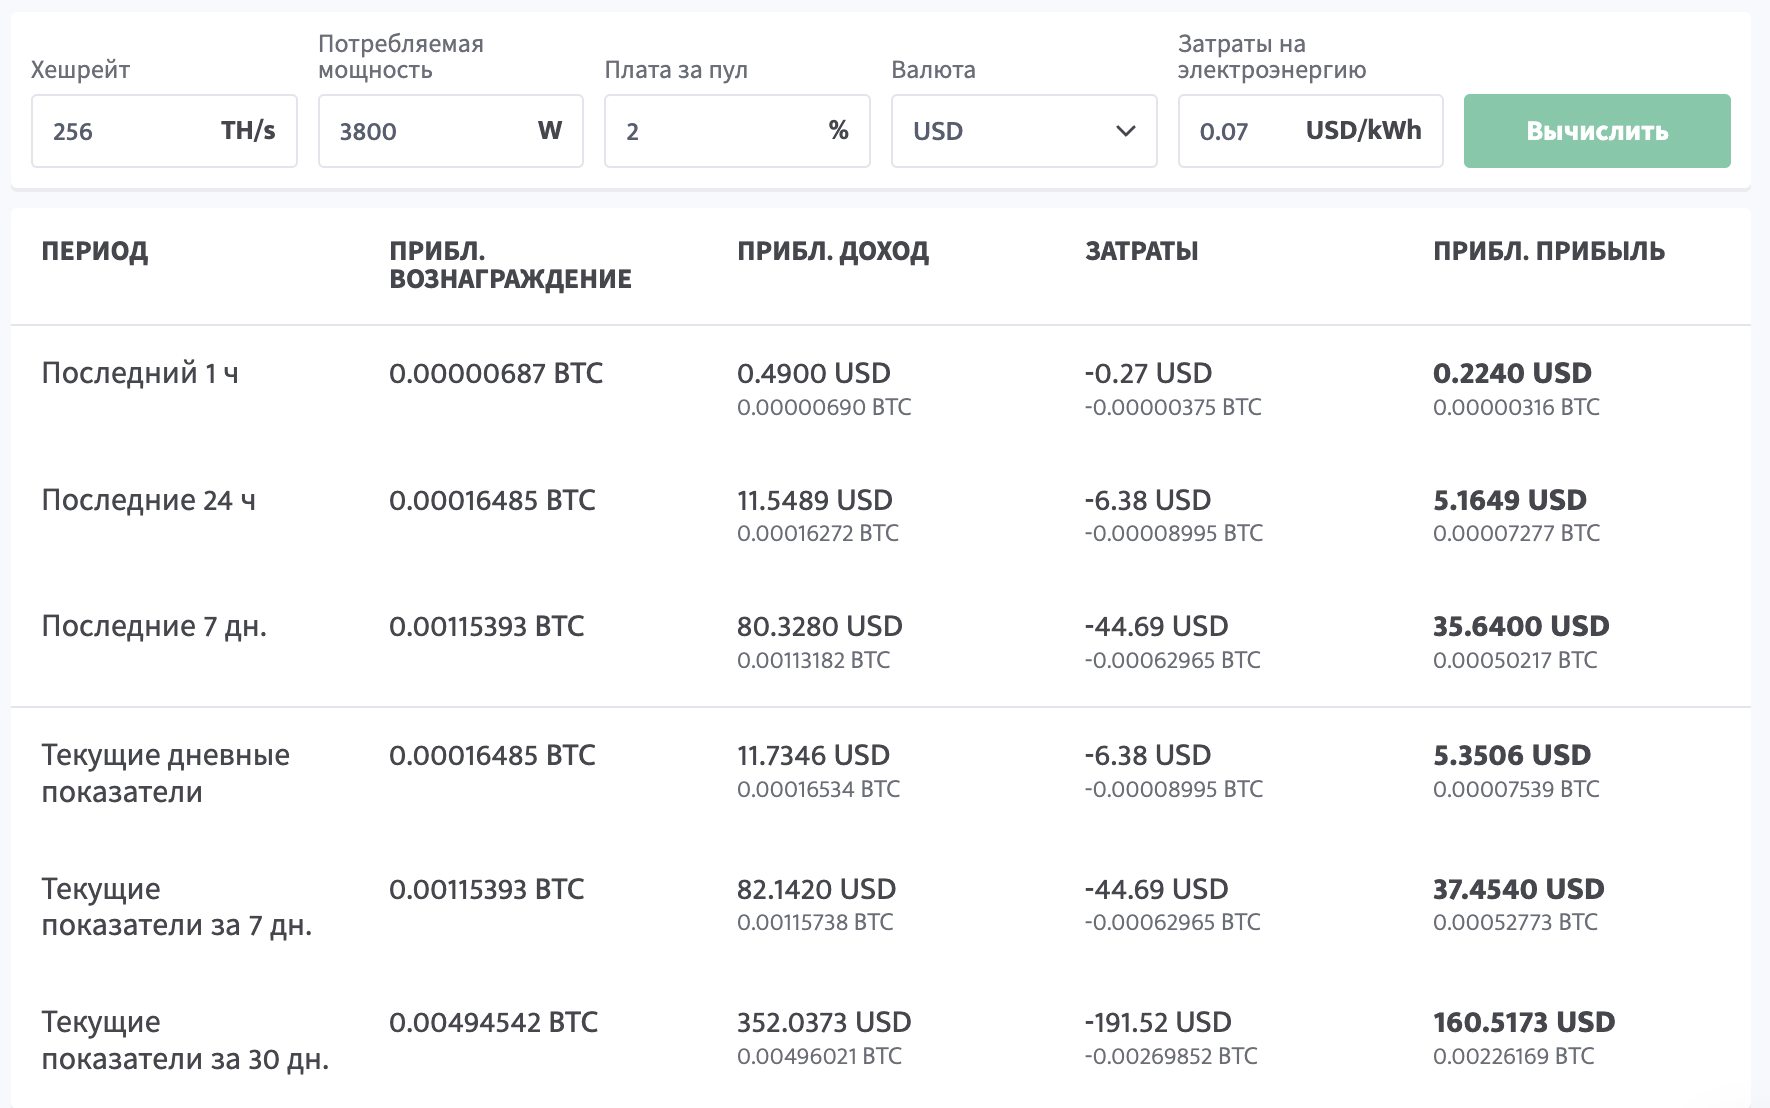Select the Последний 1 ч row label
Viewport: 1770px width, 1108px height.
coord(140,373)
